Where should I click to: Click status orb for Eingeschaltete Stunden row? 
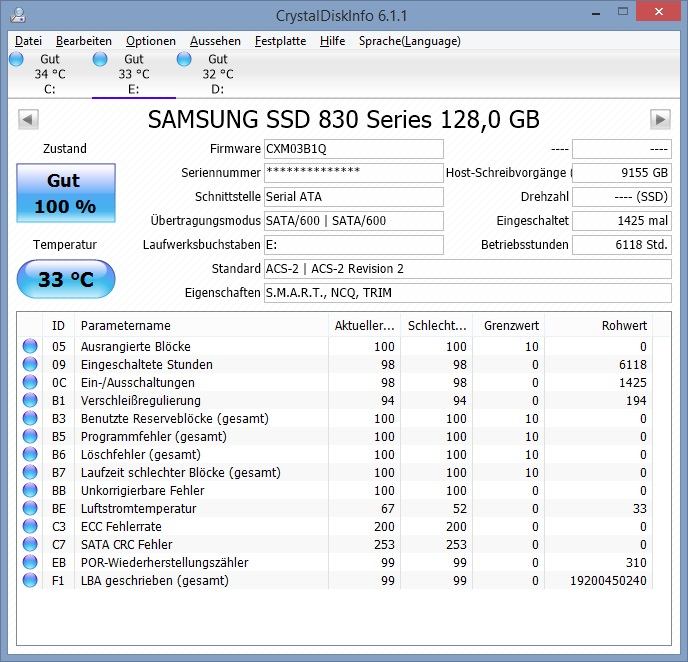point(30,364)
